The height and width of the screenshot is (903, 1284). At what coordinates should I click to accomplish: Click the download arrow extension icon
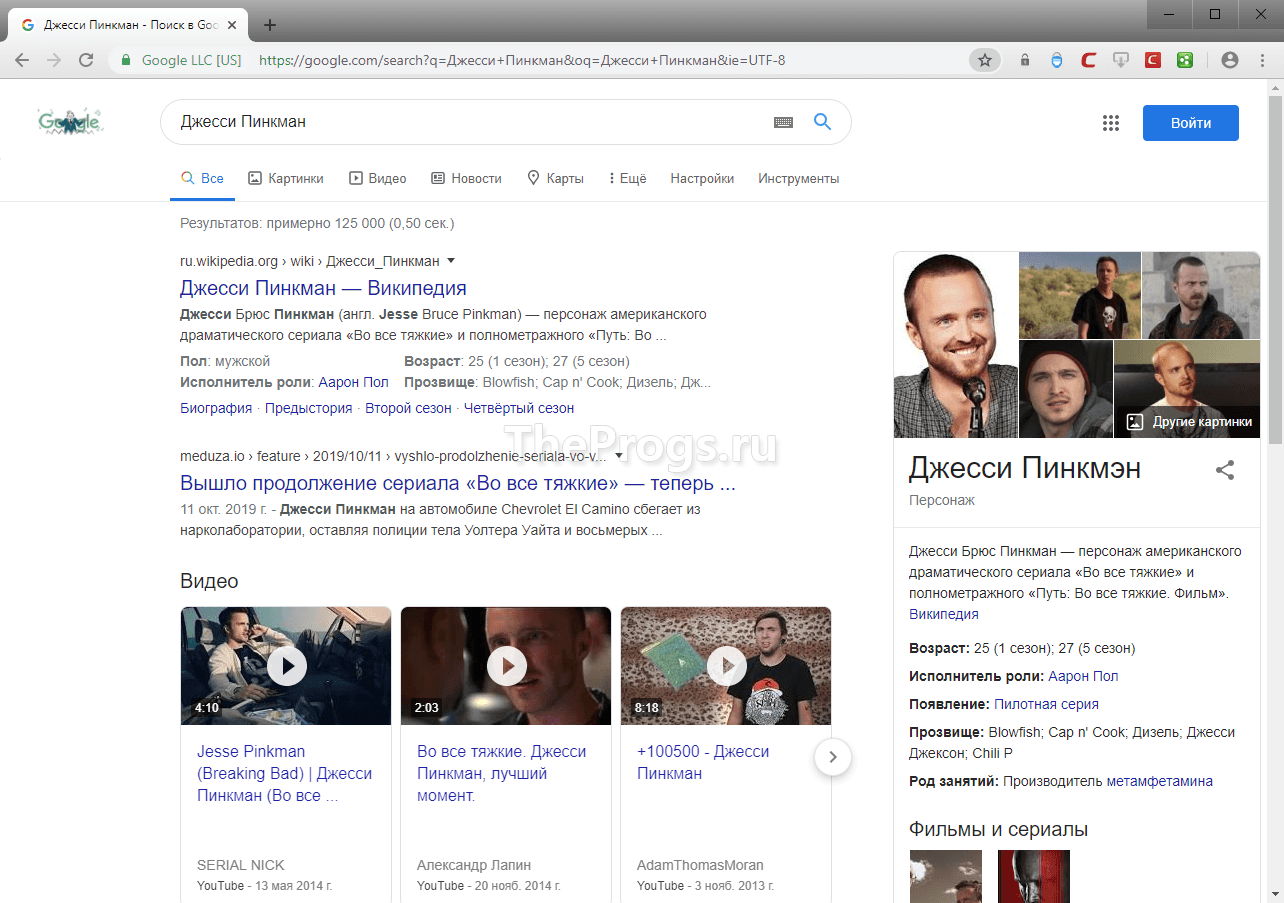pos(1121,60)
